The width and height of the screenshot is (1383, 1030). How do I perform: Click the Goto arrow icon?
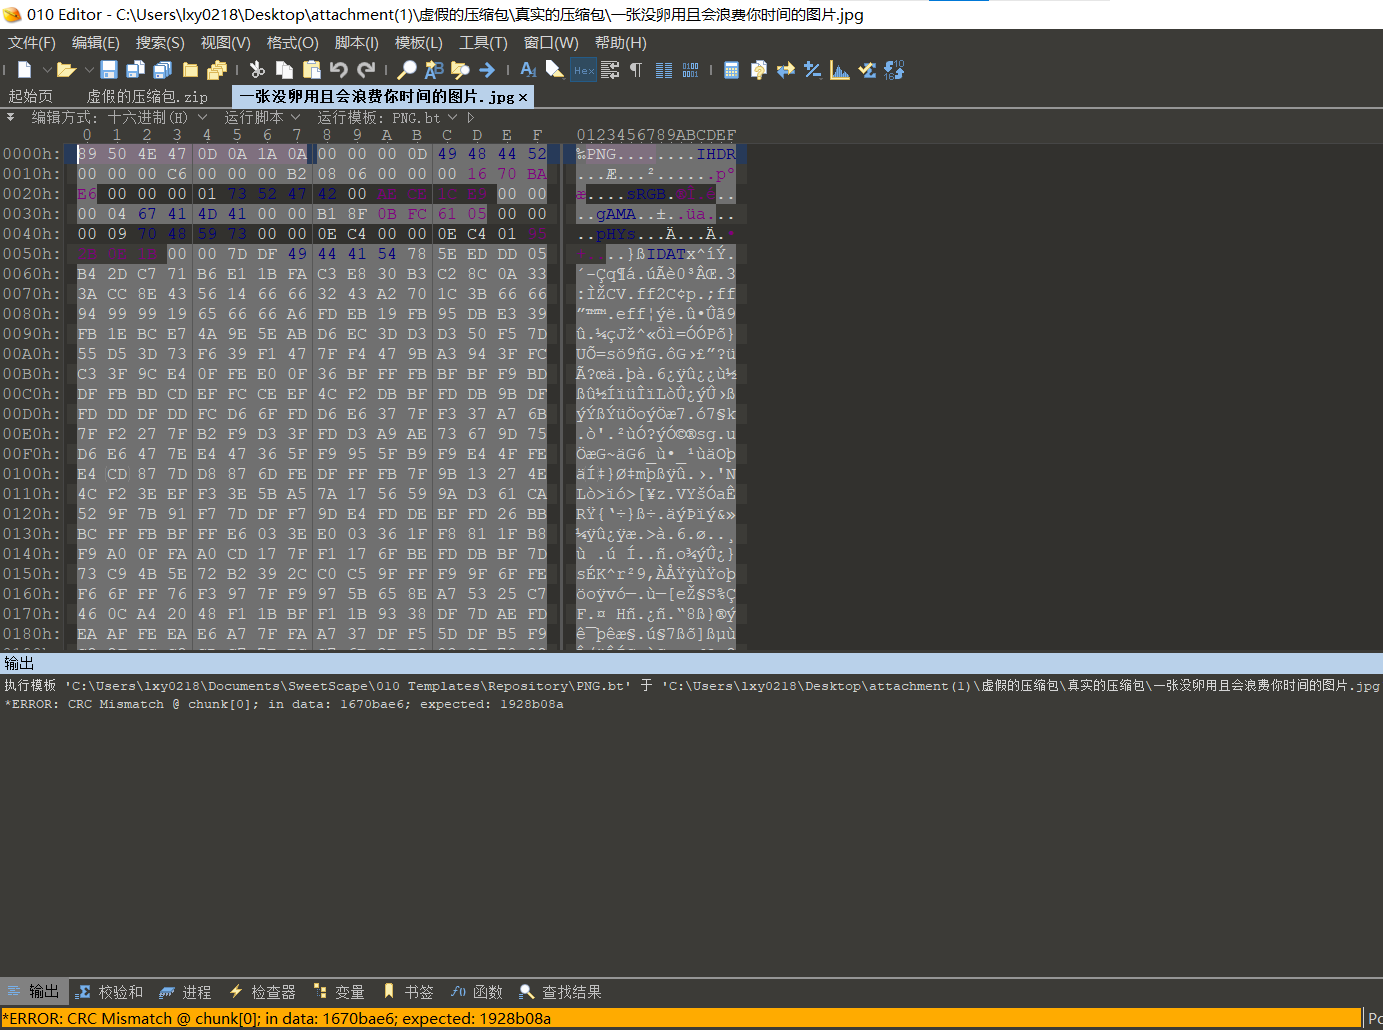pyautogui.click(x=487, y=70)
